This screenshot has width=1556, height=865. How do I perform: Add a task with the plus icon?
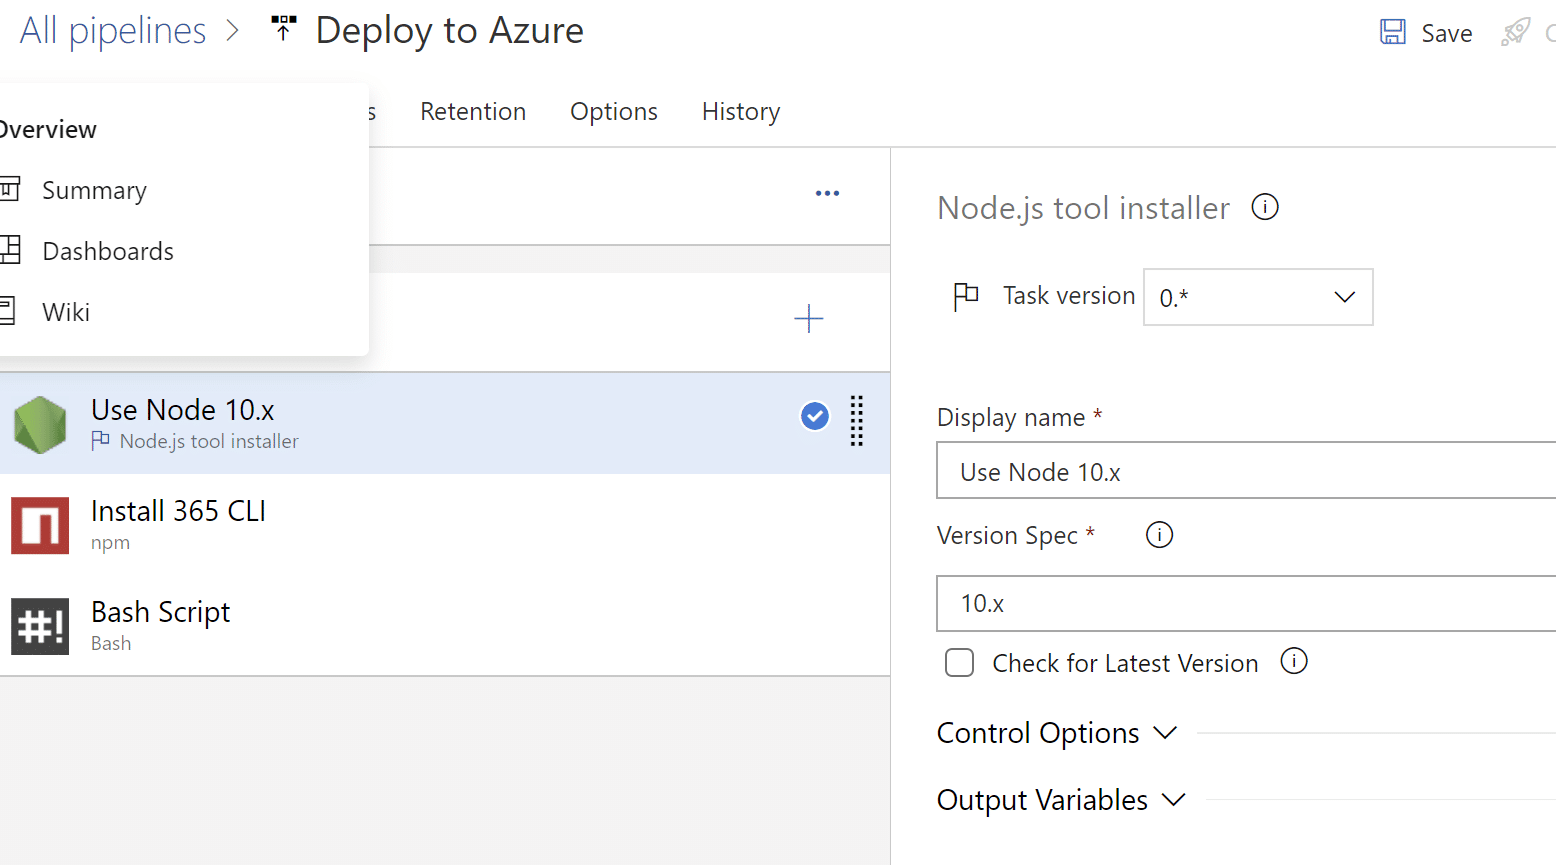[808, 319]
